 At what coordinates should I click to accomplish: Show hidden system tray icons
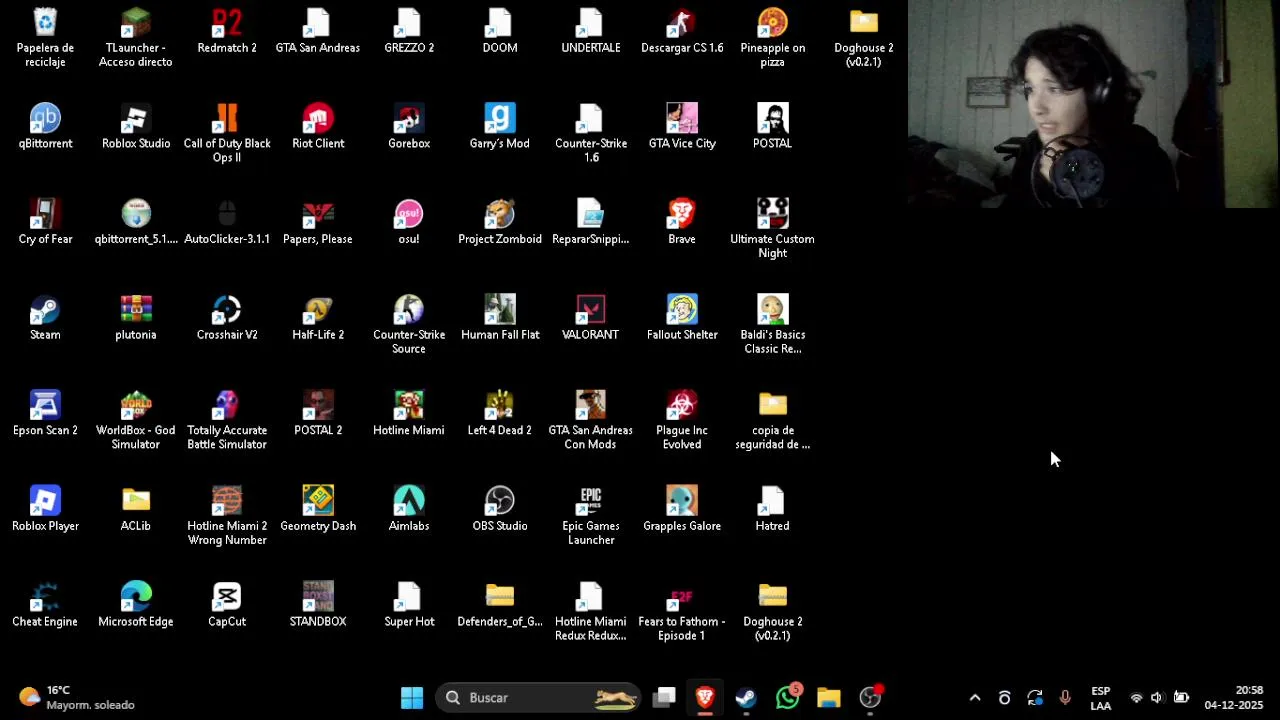click(975, 698)
